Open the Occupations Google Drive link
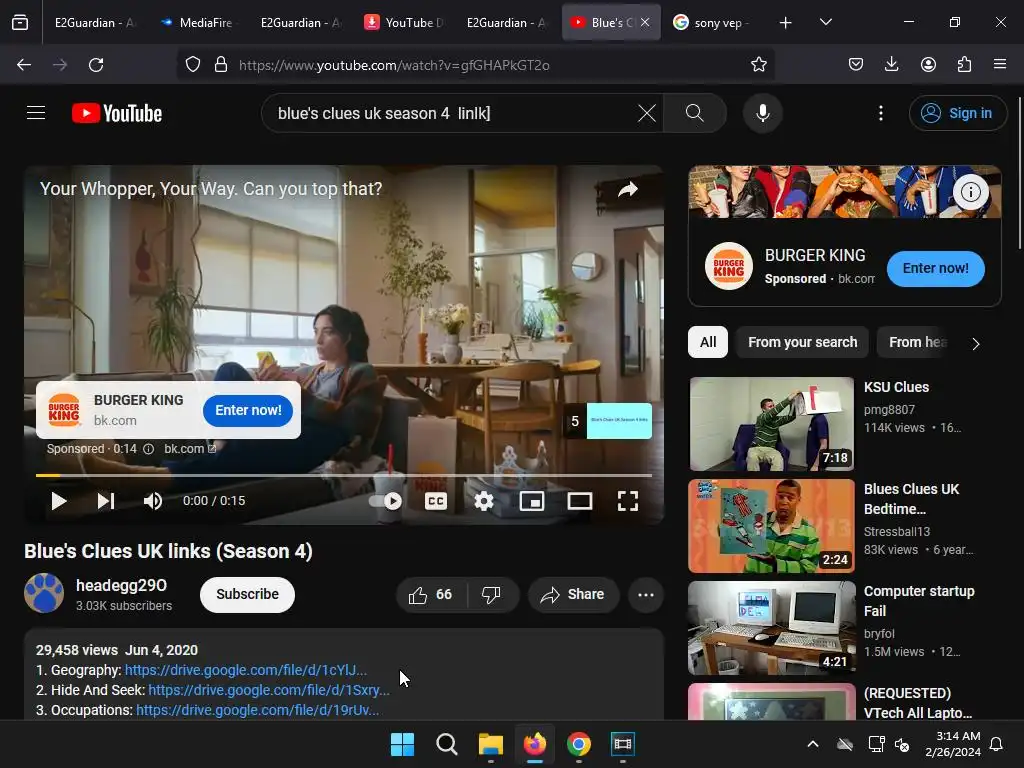Screen dimensions: 1024x768 [257, 710]
